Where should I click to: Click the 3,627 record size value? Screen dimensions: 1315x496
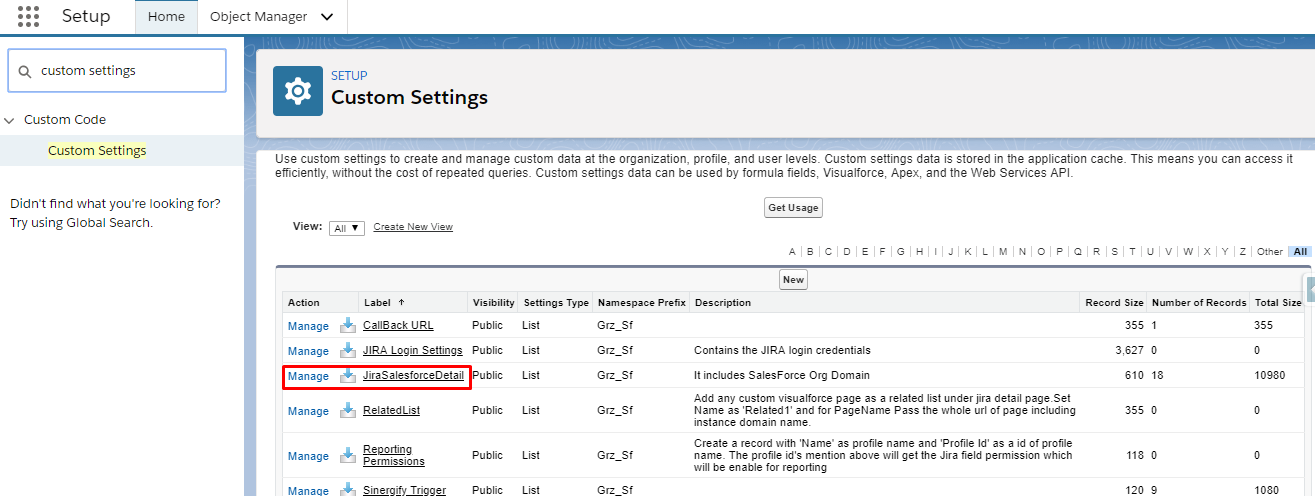[x=1129, y=351]
